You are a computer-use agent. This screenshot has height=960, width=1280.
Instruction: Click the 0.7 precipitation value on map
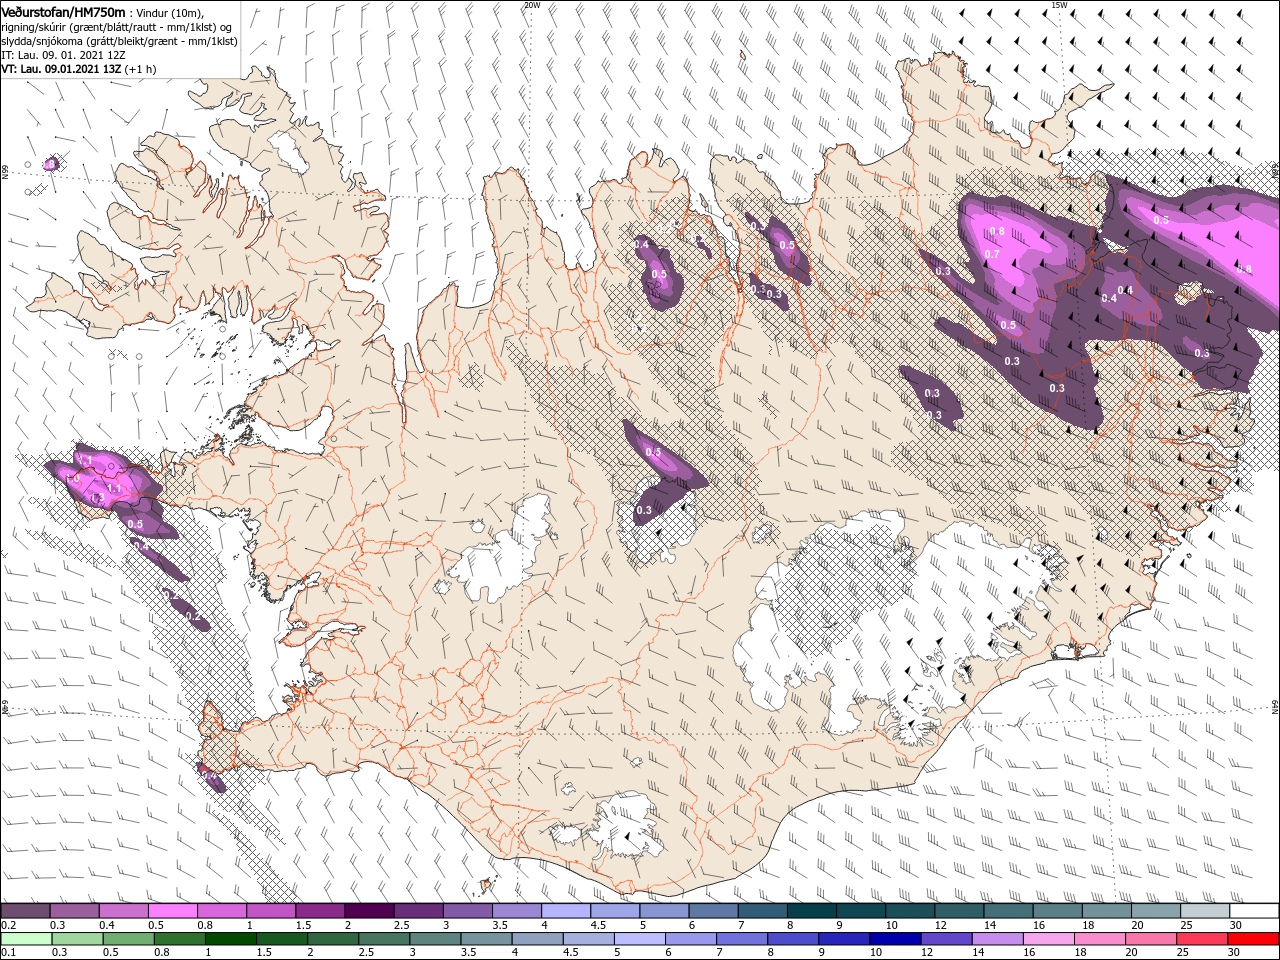coord(991,254)
